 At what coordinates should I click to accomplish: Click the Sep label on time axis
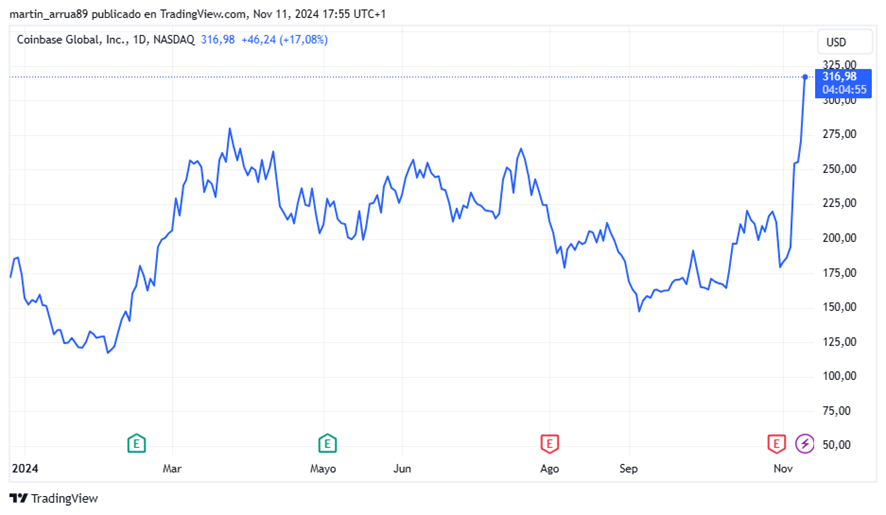628,469
